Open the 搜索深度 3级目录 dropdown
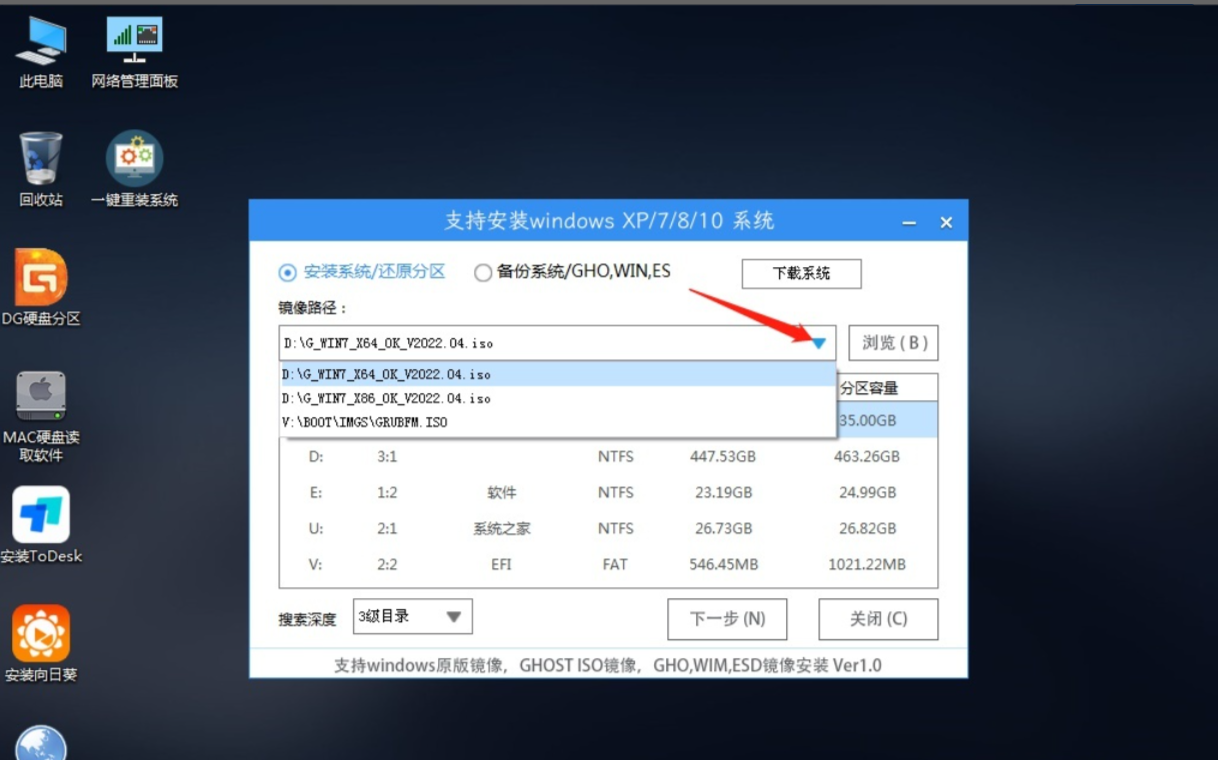The width and height of the screenshot is (1218, 760). point(412,617)
